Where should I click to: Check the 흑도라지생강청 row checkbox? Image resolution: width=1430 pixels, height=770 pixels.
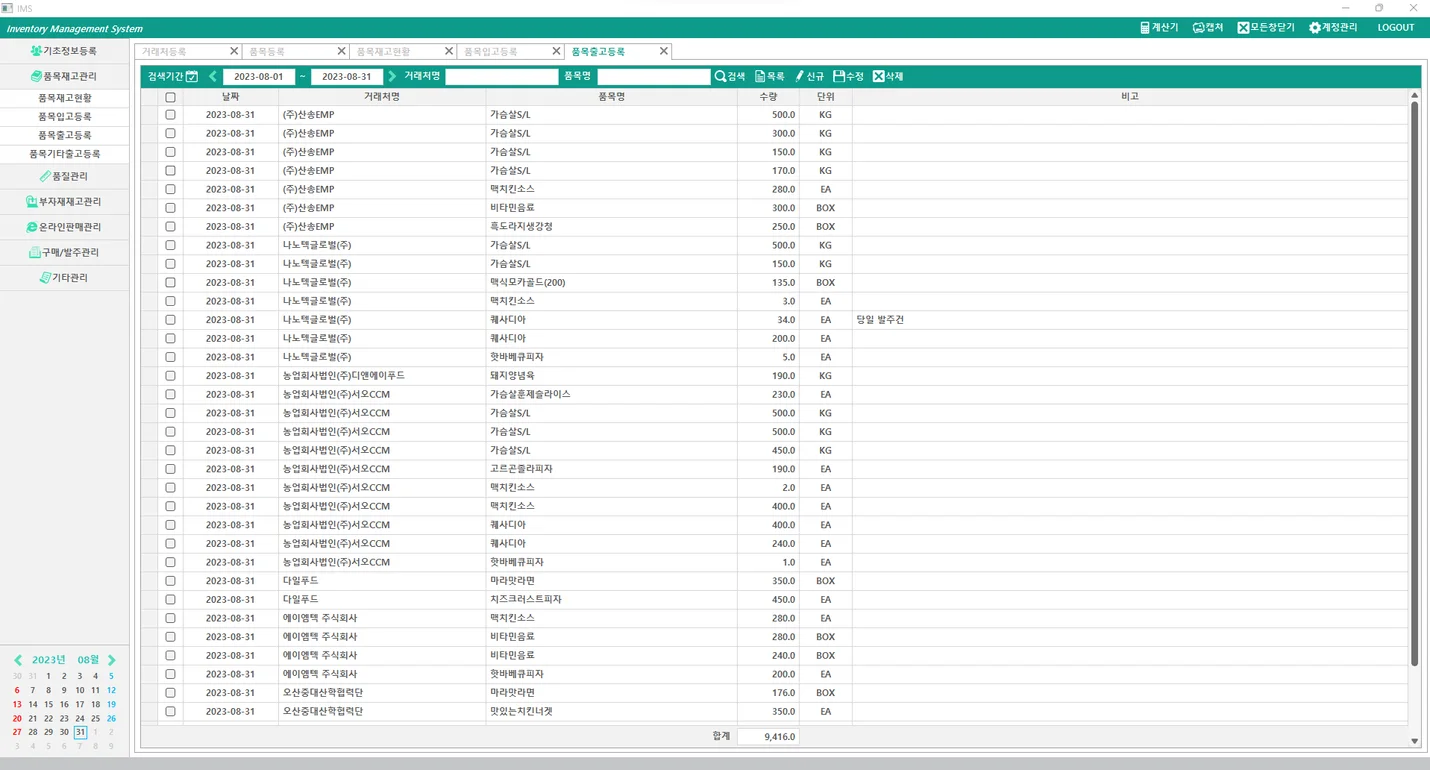(170, 226)
